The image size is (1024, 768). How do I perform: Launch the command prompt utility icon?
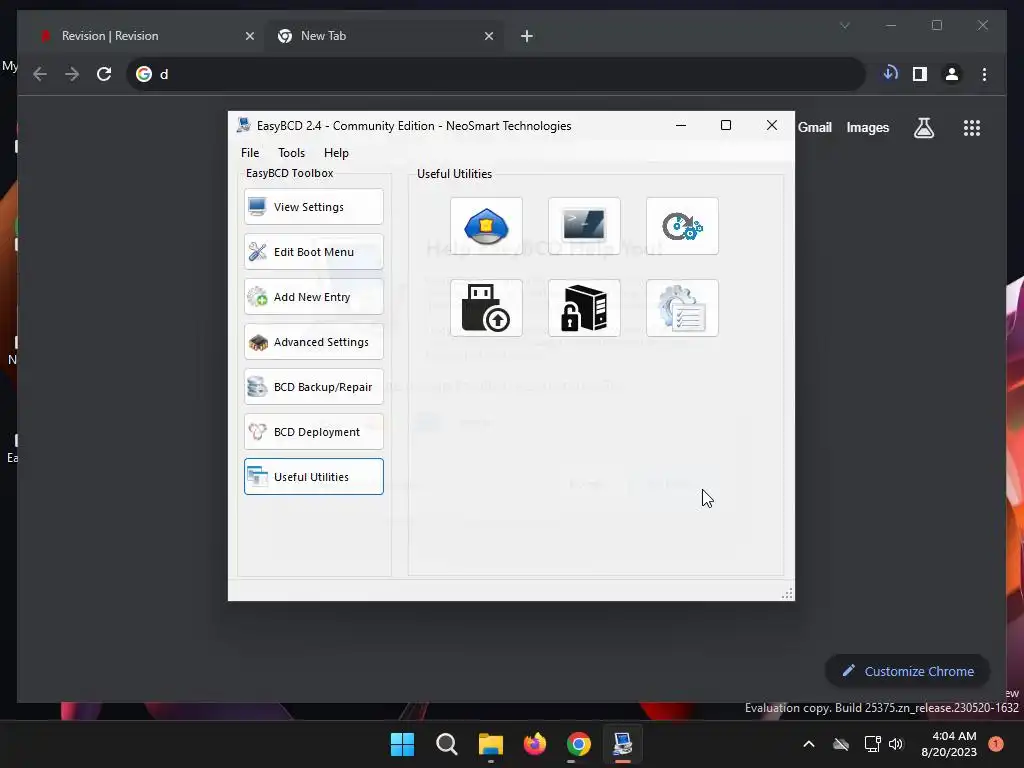(584, 226)
